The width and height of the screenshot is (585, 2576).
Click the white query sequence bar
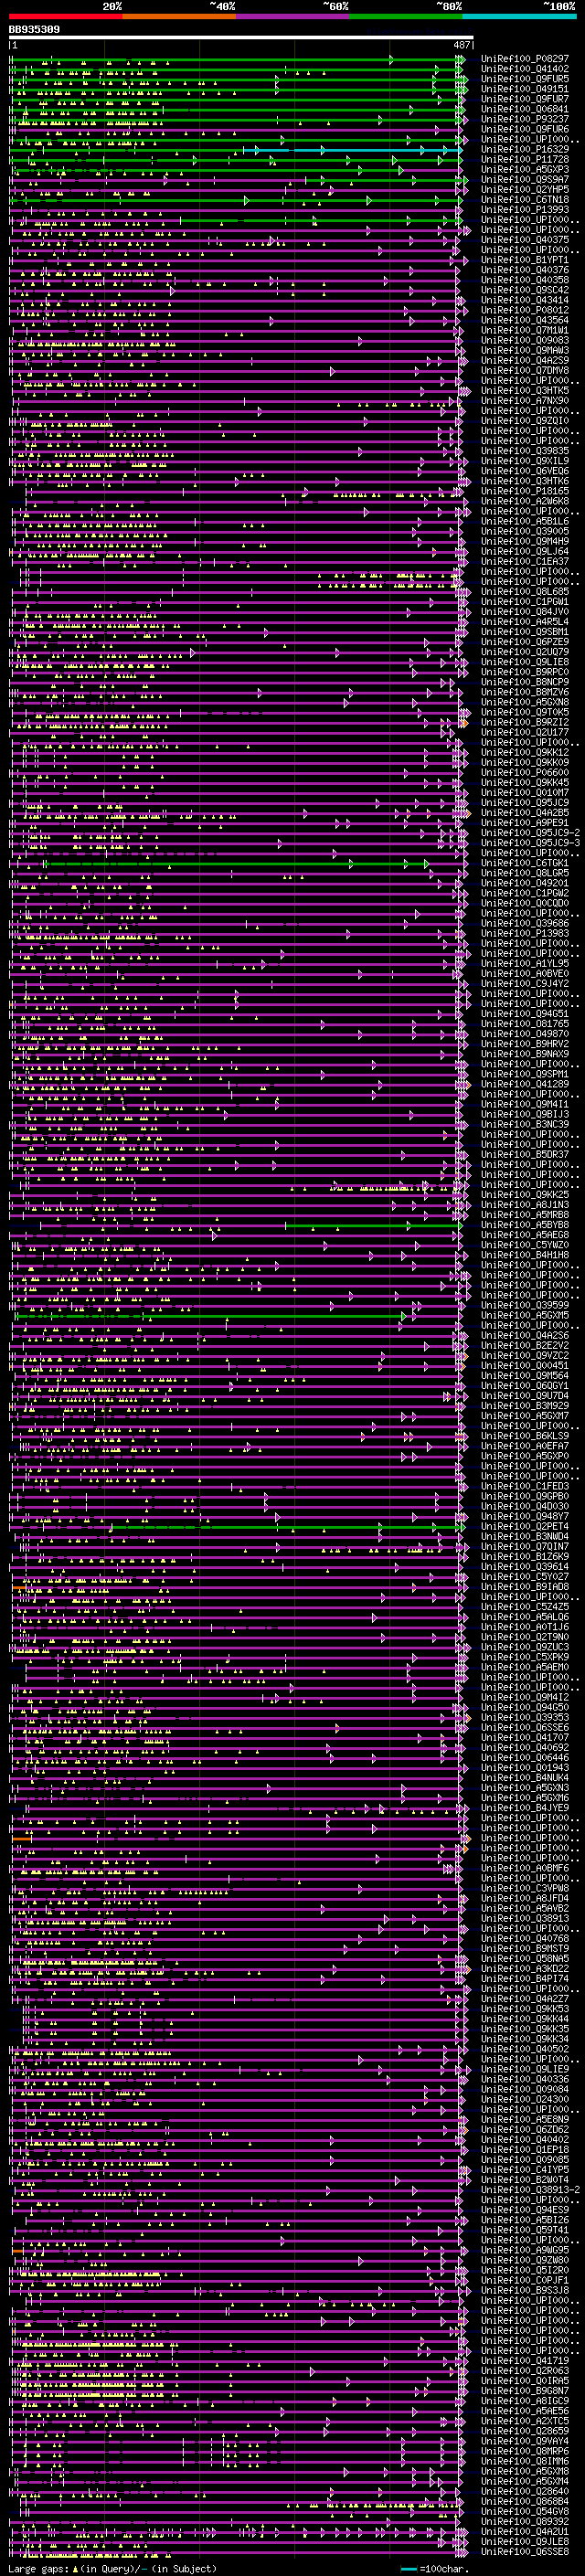click(x=241, y=38)
